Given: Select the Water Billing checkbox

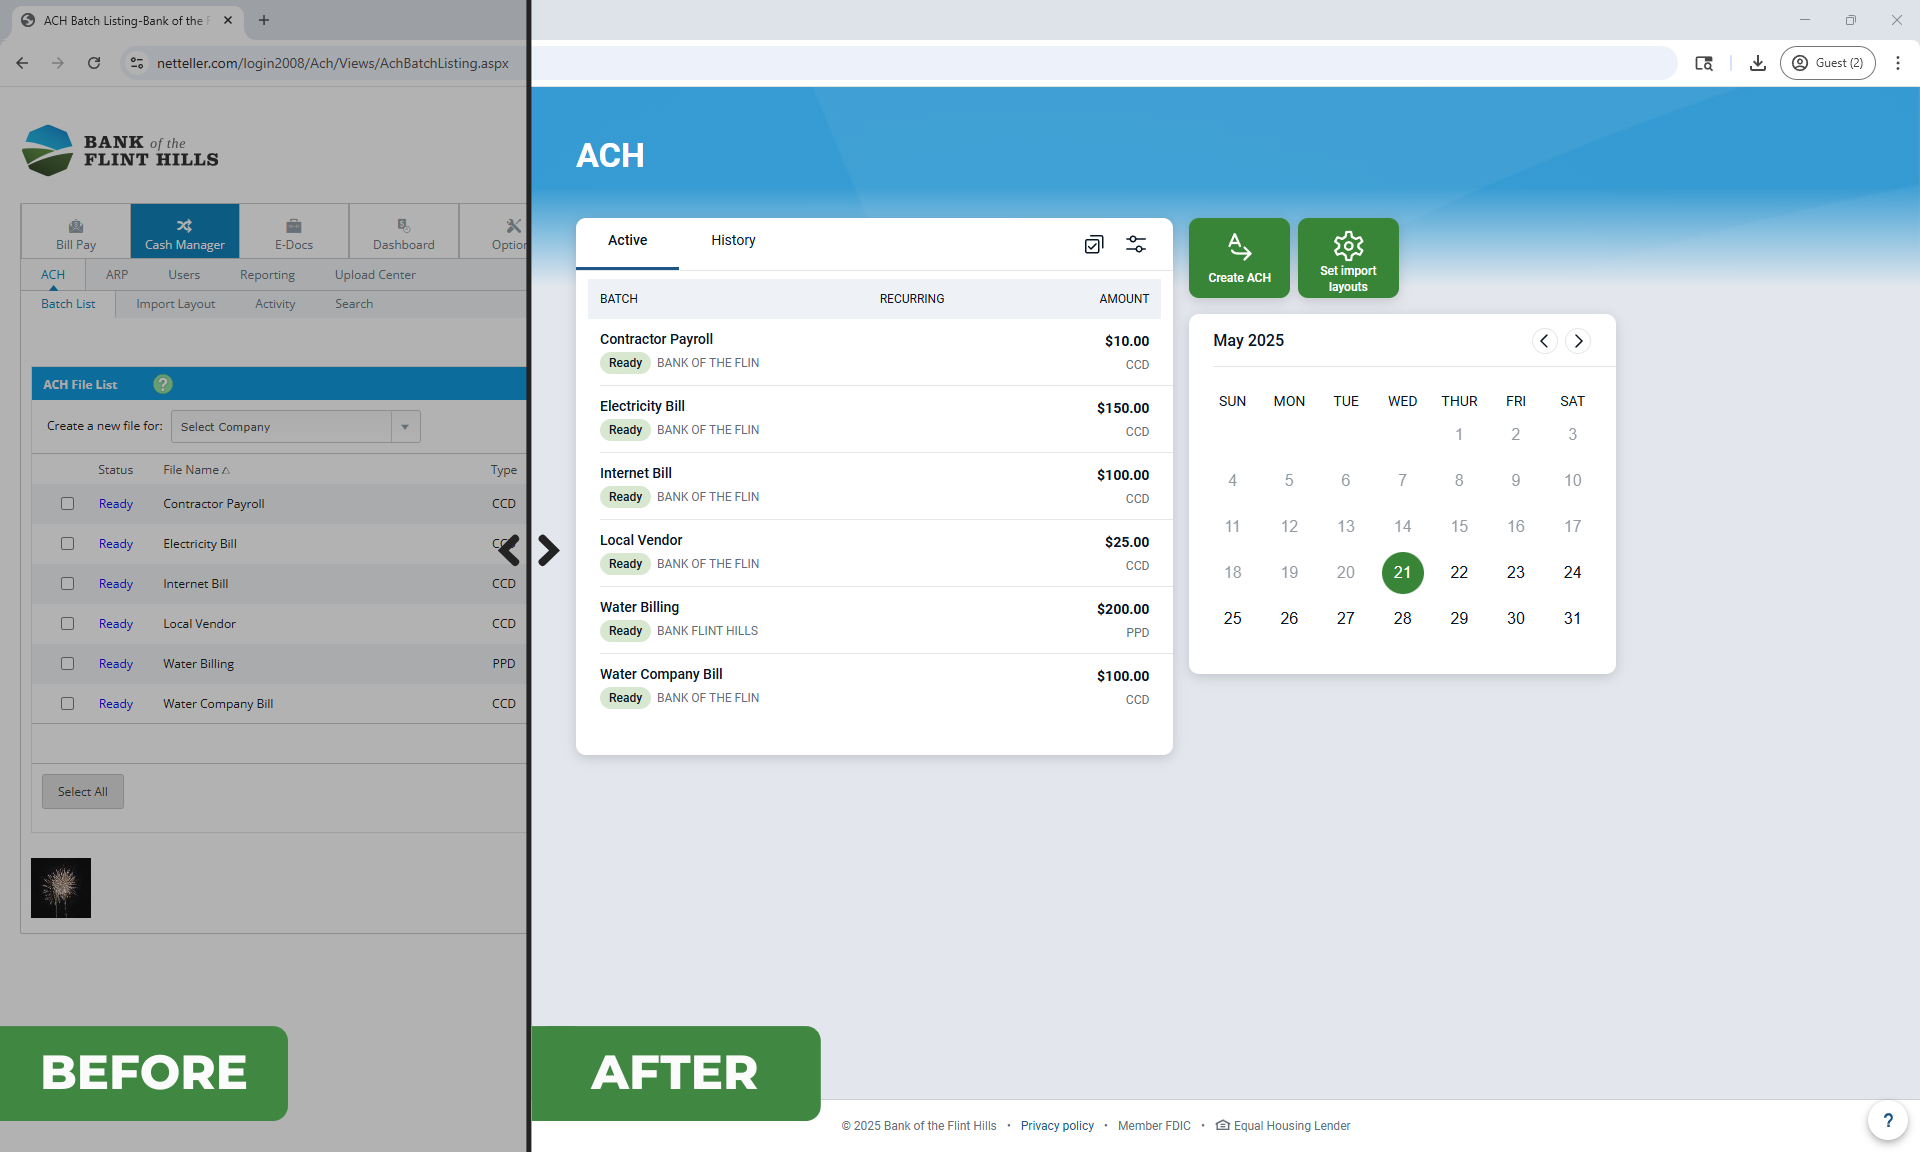Looking at the screenshot, I should pyautogui.click(x=67, y=664).
